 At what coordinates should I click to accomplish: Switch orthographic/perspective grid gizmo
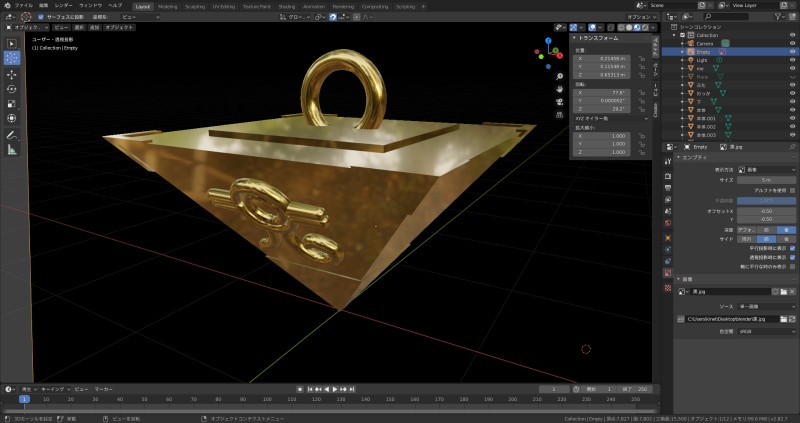560,114
